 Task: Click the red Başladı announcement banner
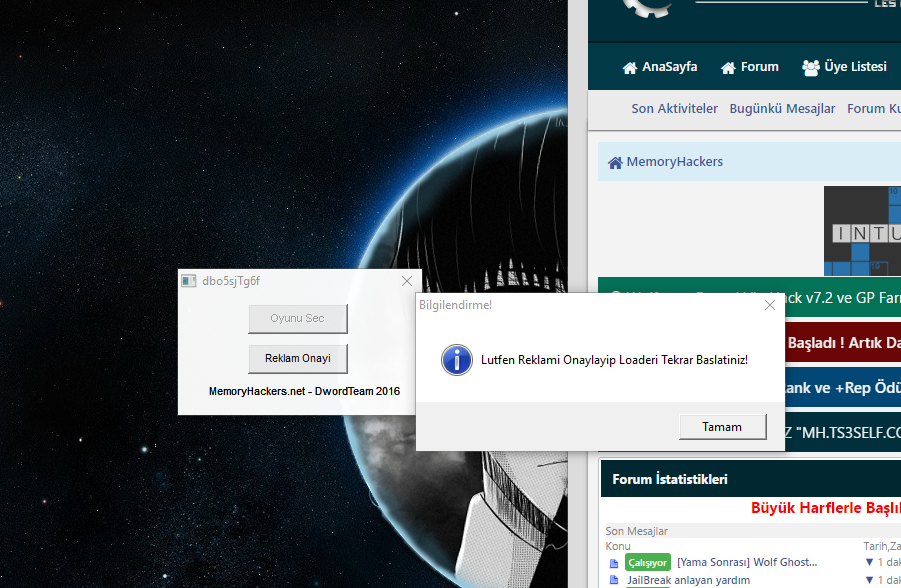(x=843, y=343)
